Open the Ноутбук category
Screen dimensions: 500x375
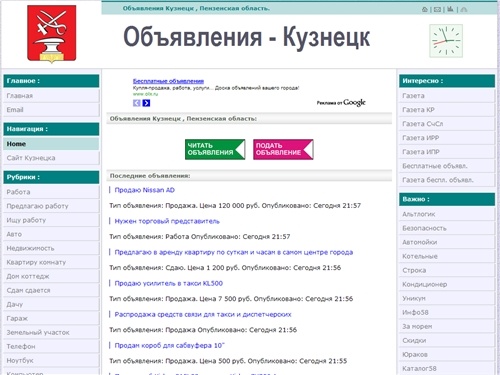51,360
